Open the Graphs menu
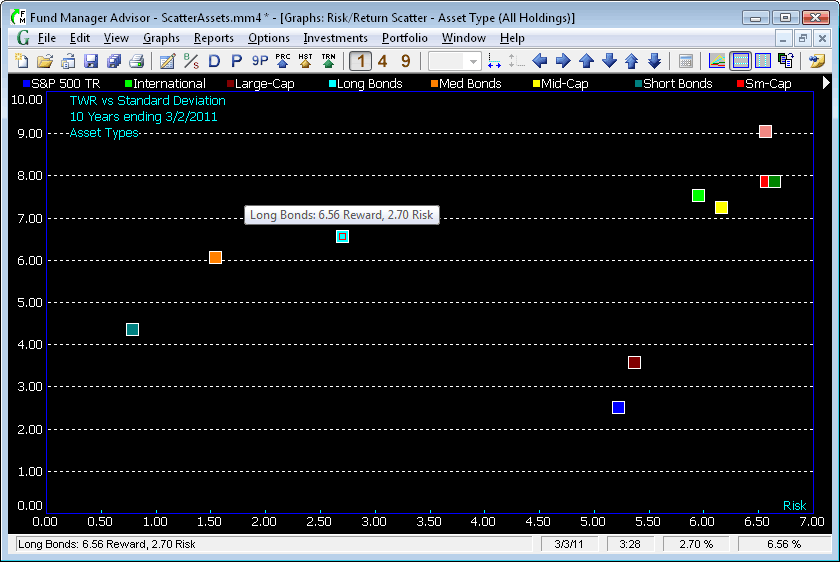 (161, 38)
